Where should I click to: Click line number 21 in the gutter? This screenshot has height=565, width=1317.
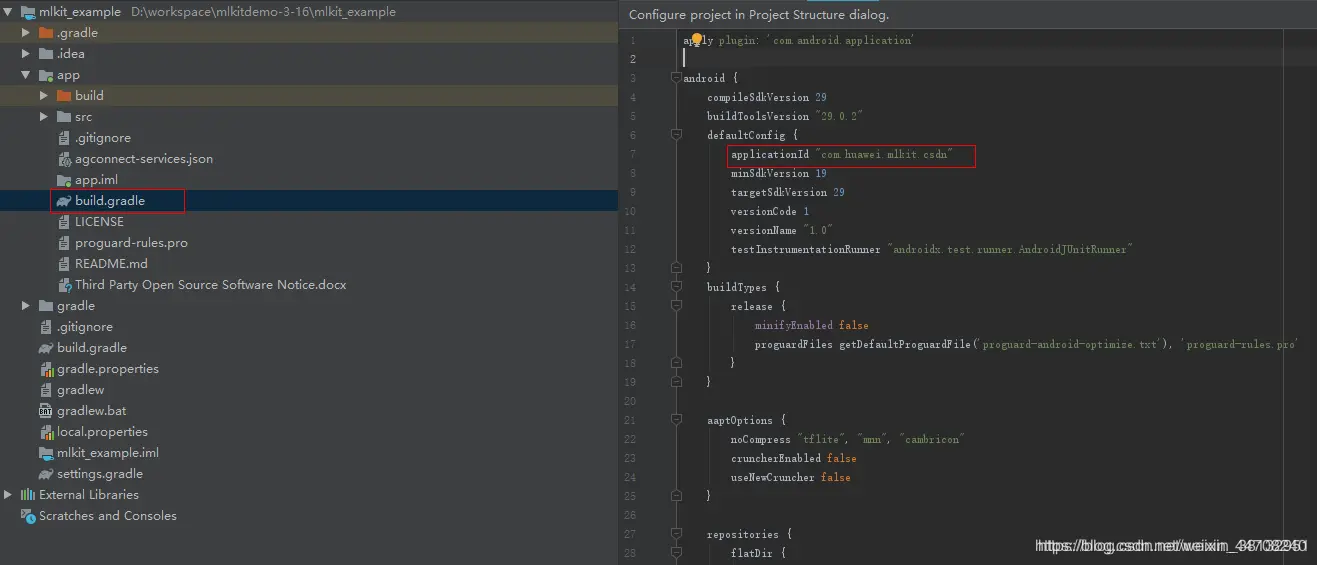click(x=630, y=420)
